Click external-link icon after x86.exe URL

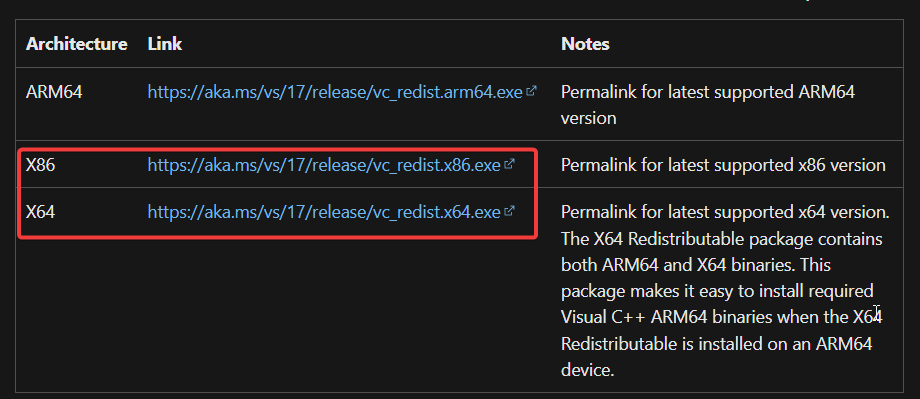tap(509, 164)
